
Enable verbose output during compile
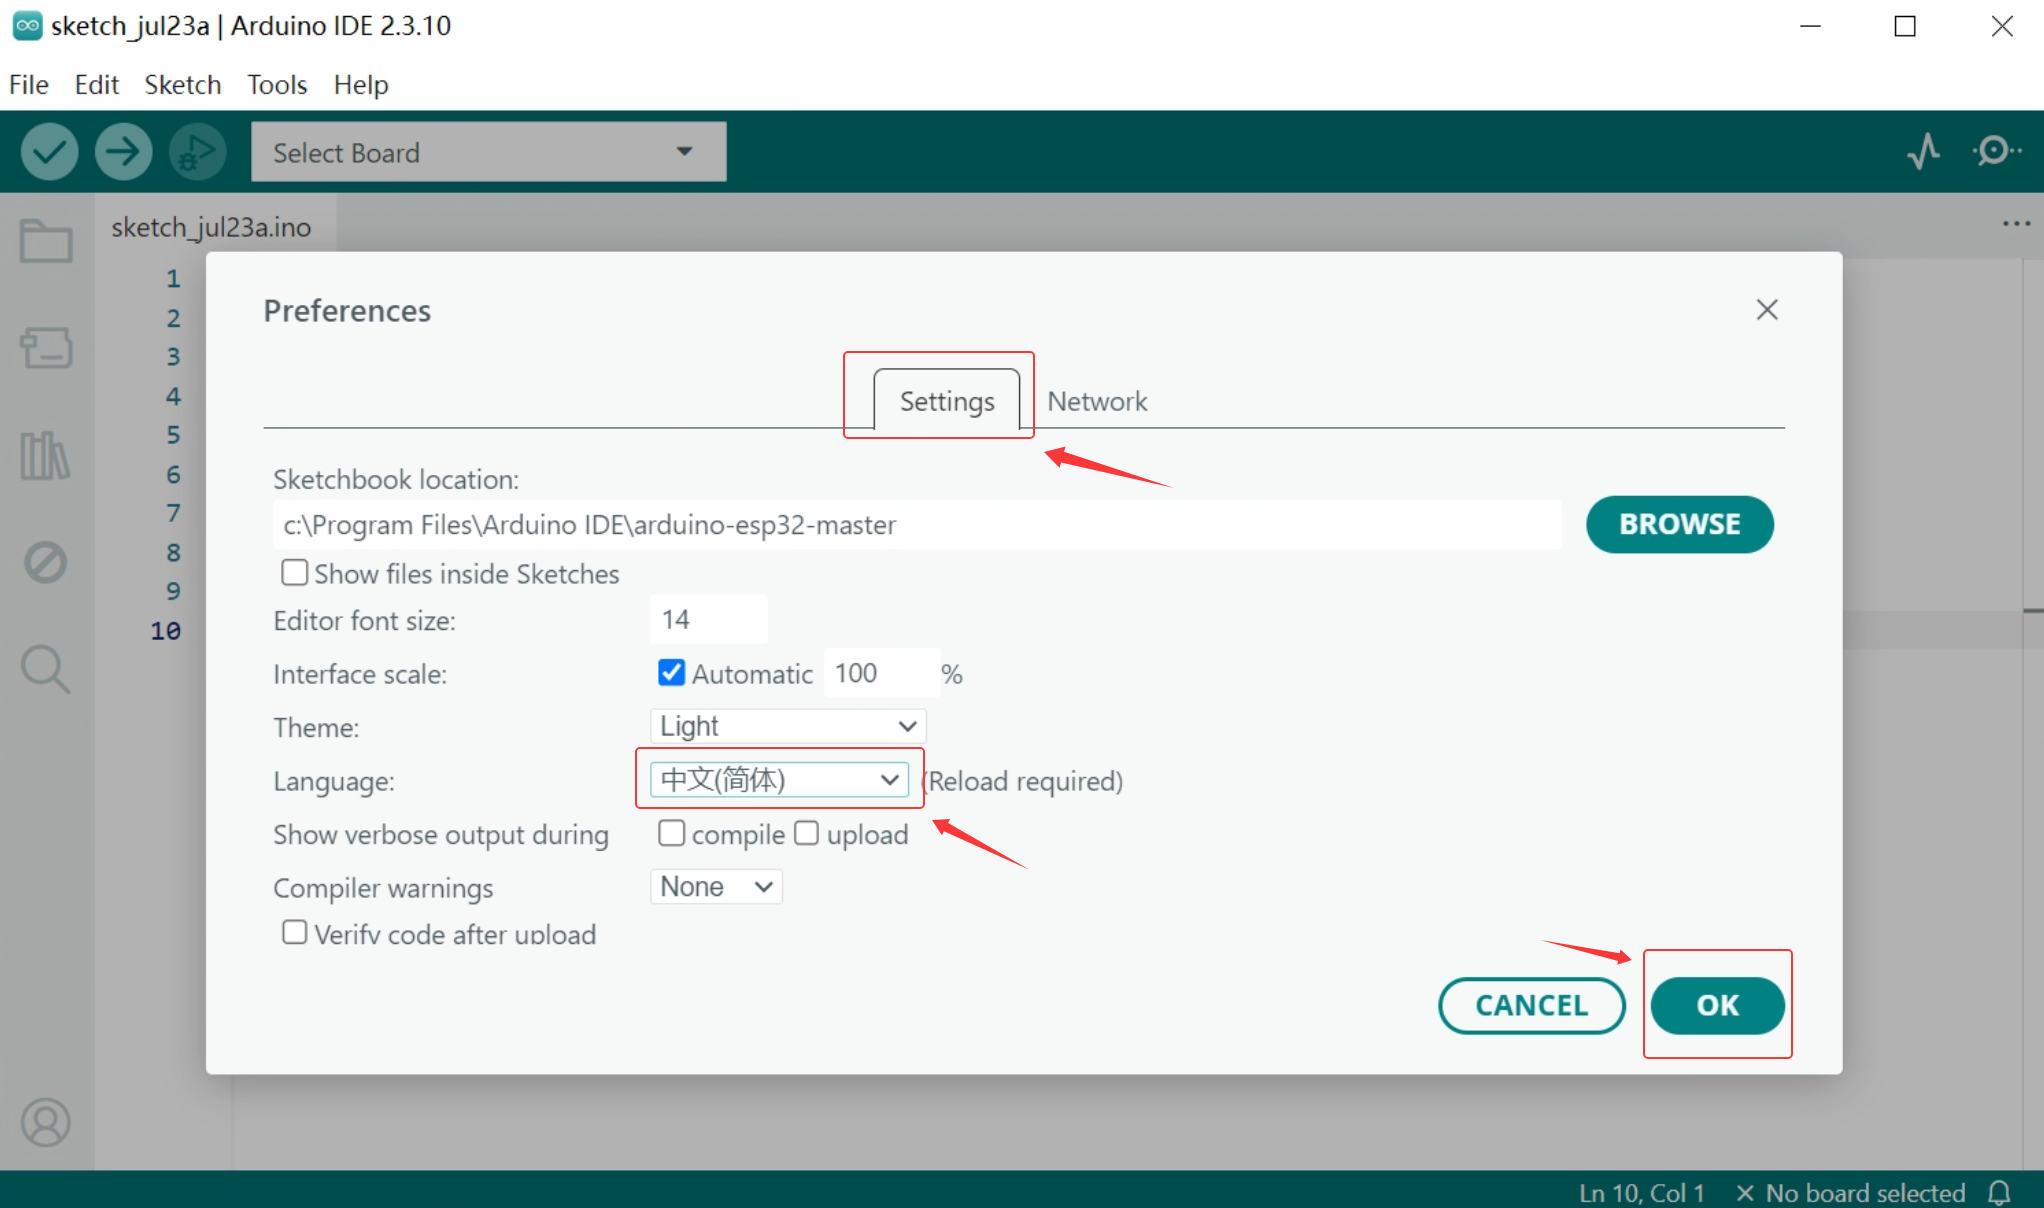tap(671, 833)
